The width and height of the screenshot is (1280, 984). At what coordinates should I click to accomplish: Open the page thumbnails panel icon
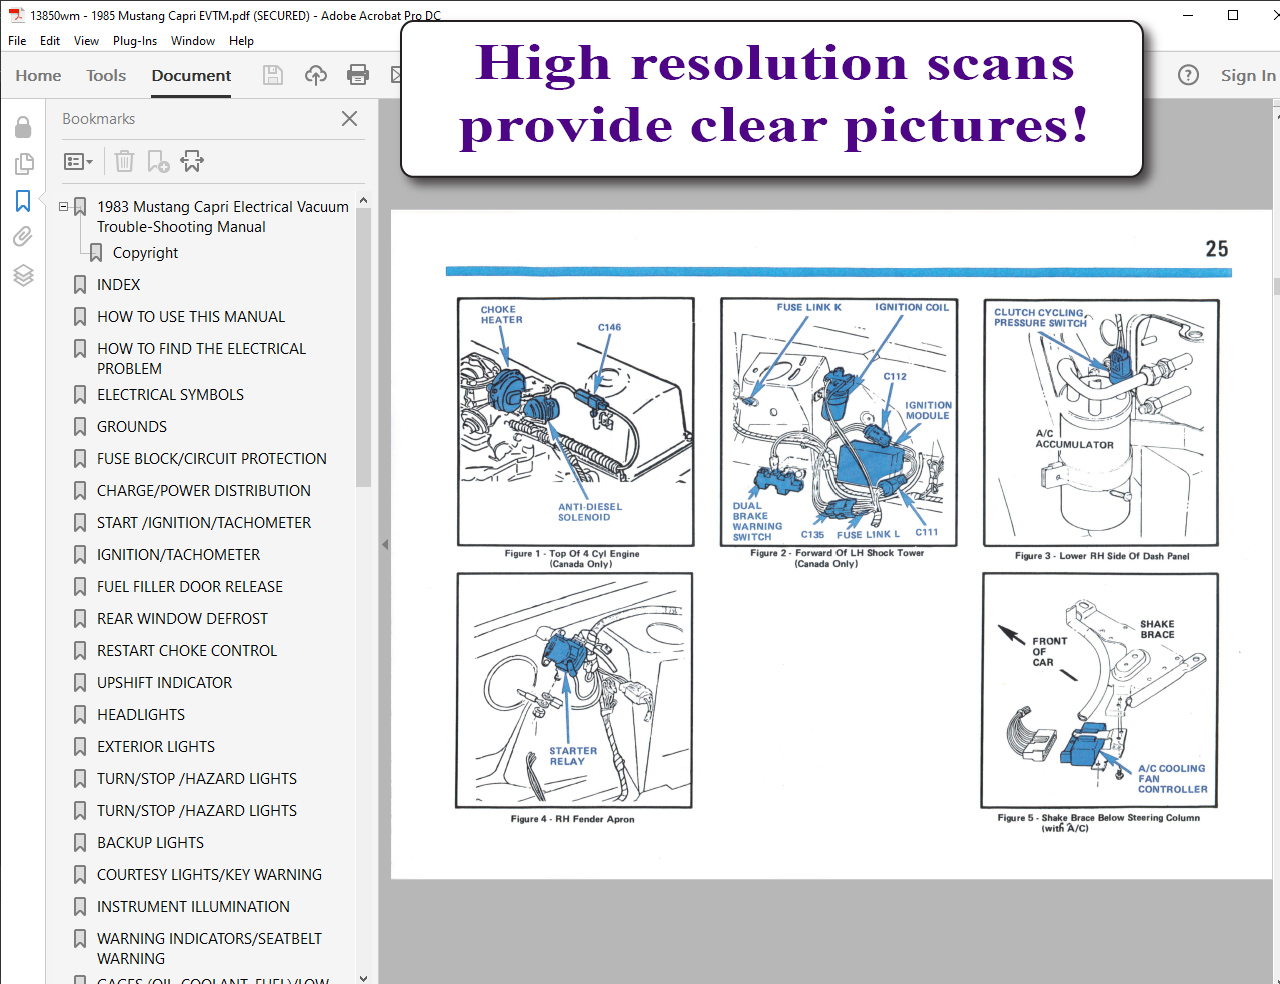[x=23, y=163]
